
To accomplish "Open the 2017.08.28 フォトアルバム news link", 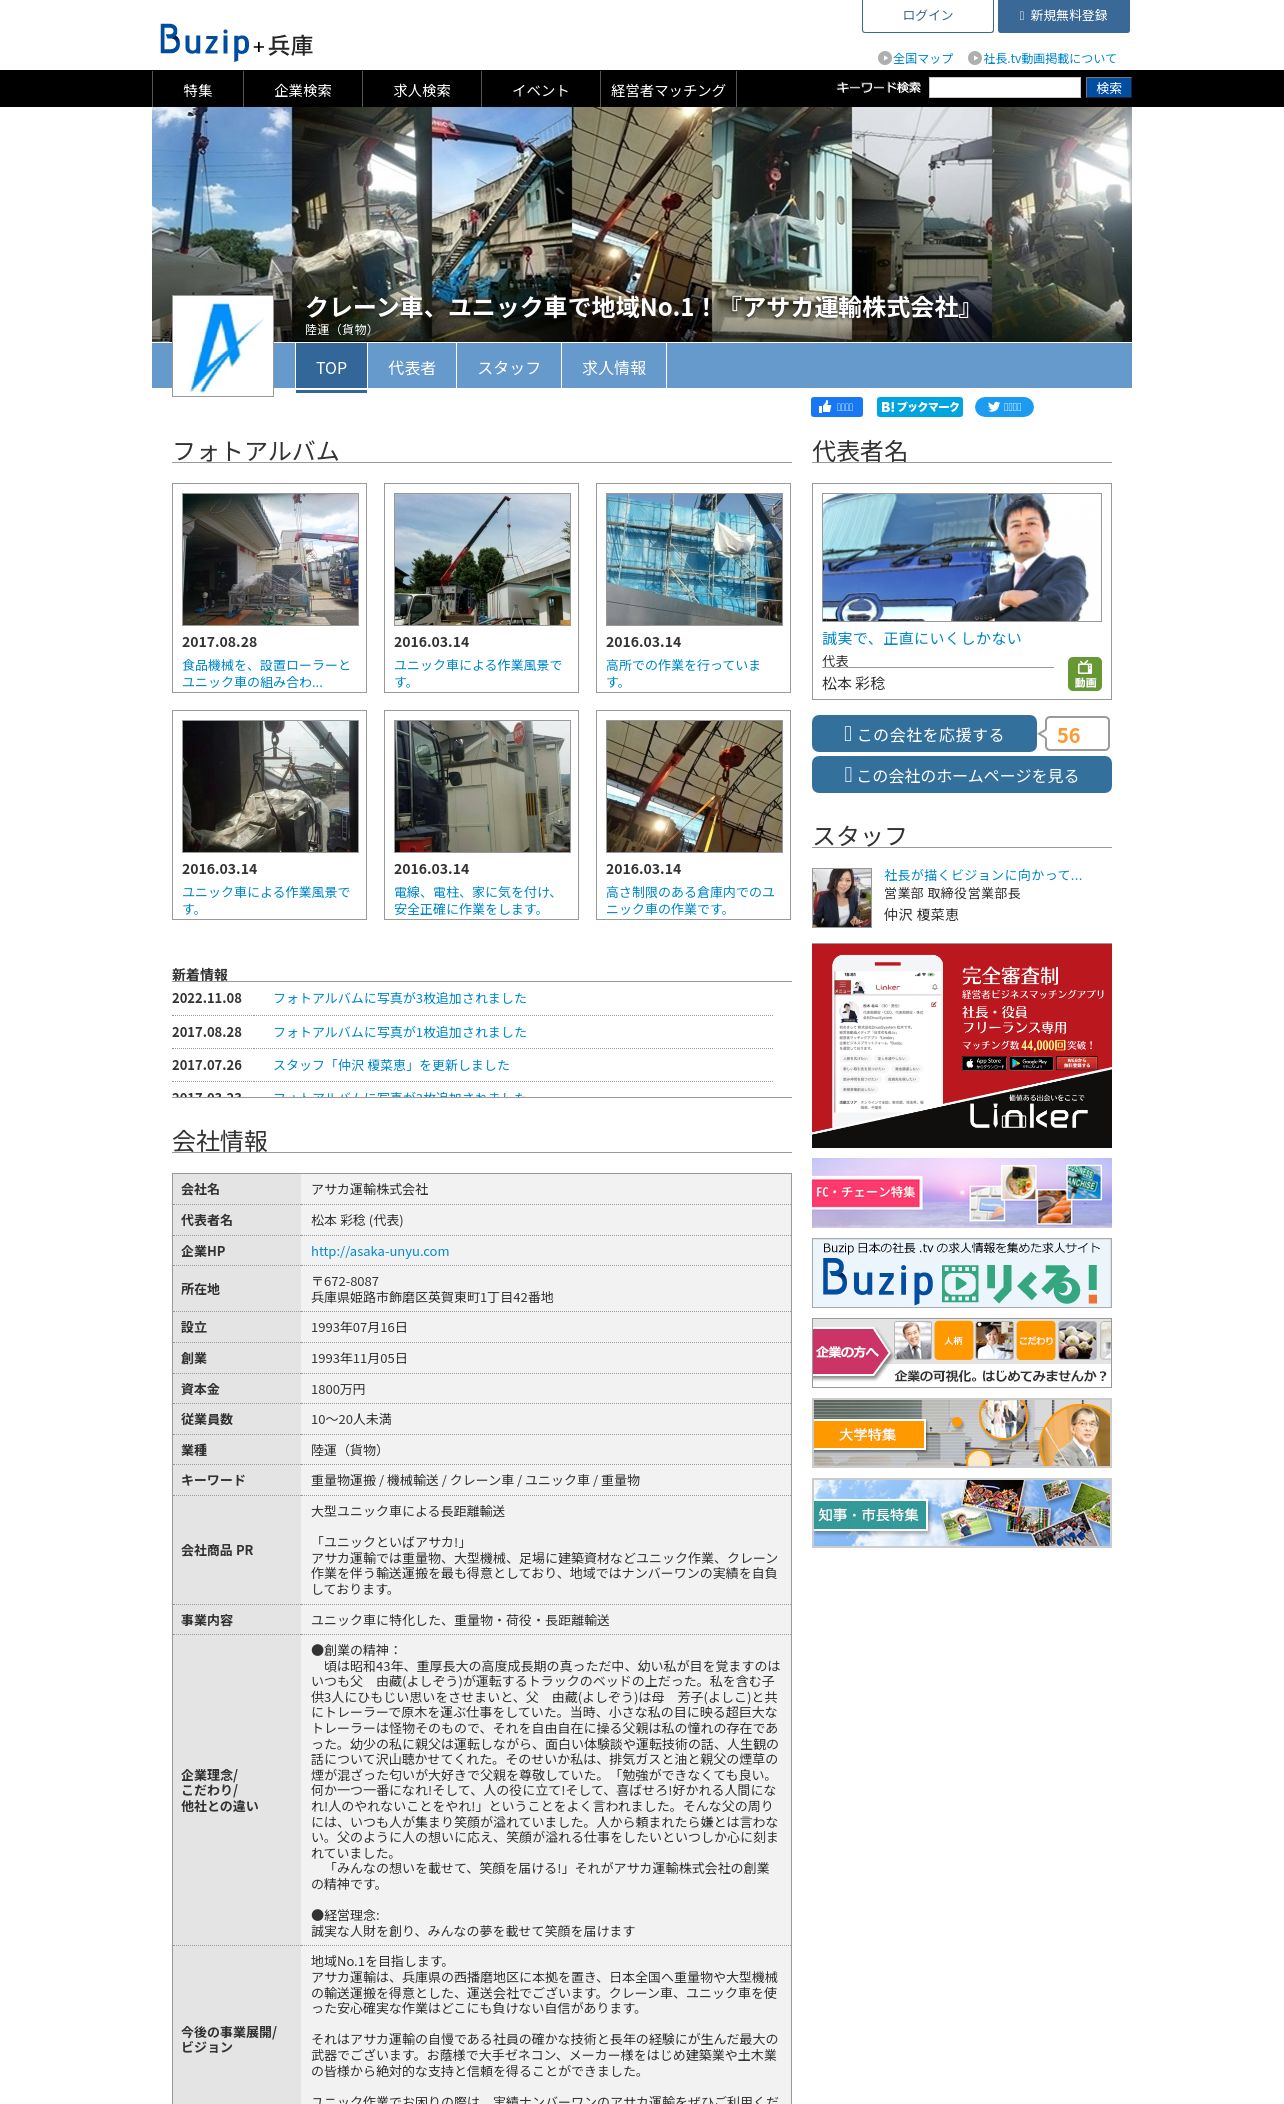I will pos(400,1032).
